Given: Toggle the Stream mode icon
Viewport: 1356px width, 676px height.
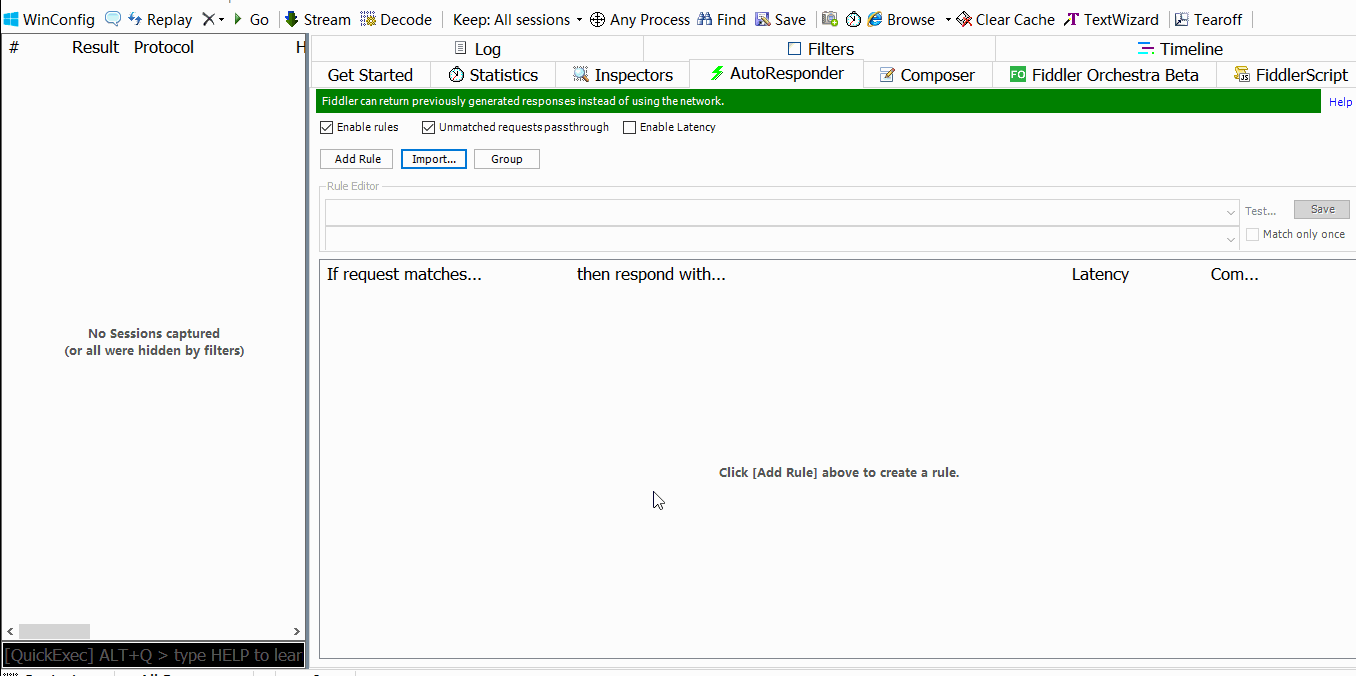Looking at the screenshot, I should (292, 19).
